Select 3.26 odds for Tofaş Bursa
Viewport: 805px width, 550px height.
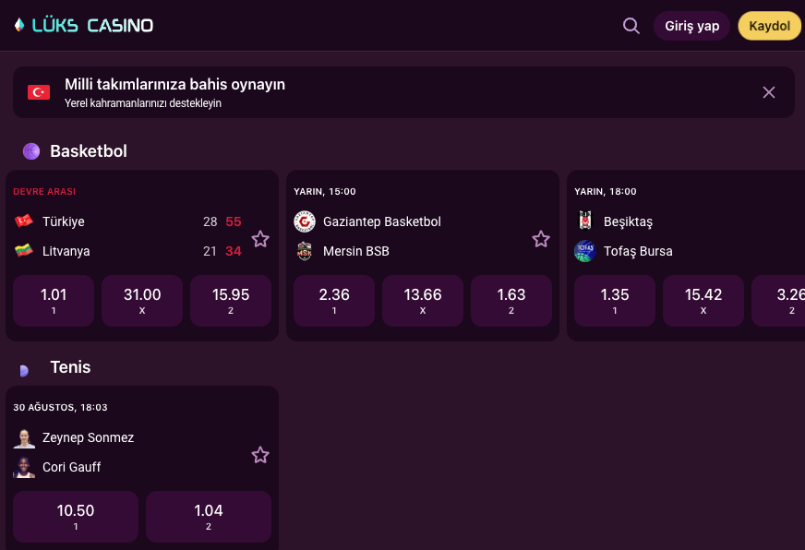click(778, 301)
